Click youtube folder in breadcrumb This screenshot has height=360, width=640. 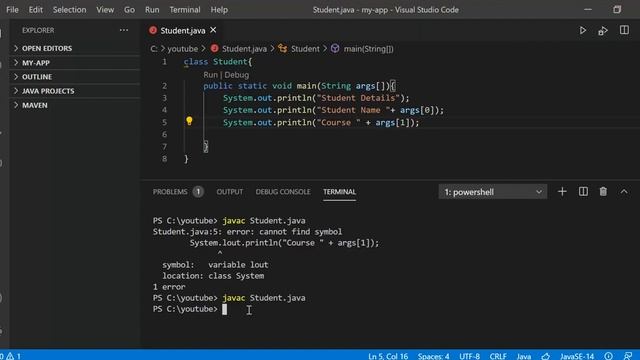(x=182, y=49)
